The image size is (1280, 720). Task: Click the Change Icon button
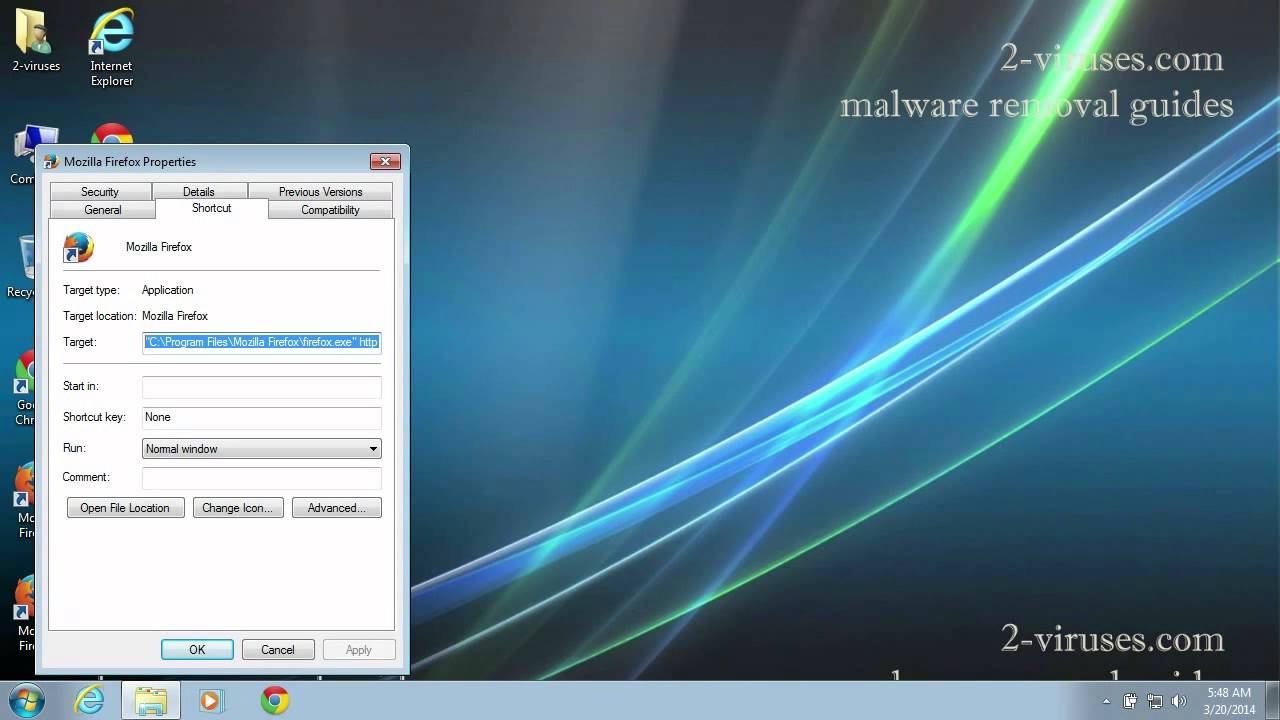[237, 508]
